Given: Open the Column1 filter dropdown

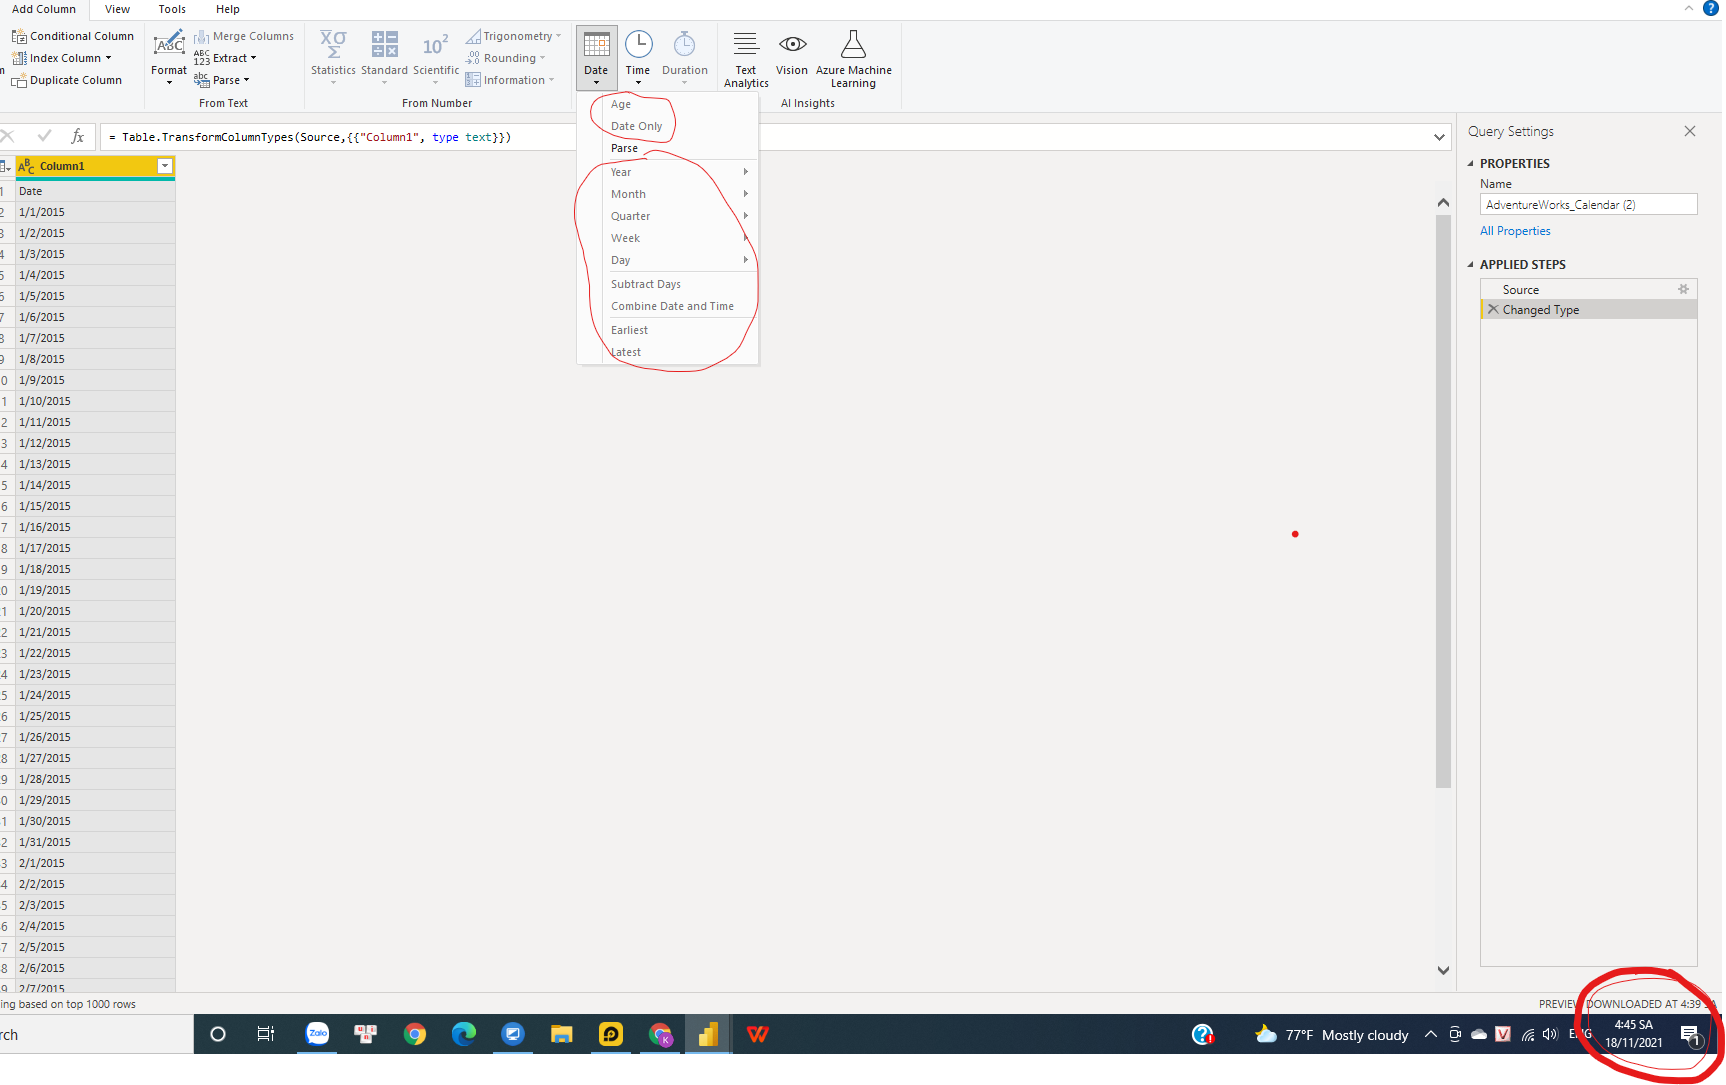Looking at the screenshot, I should (x=165, y=166).
